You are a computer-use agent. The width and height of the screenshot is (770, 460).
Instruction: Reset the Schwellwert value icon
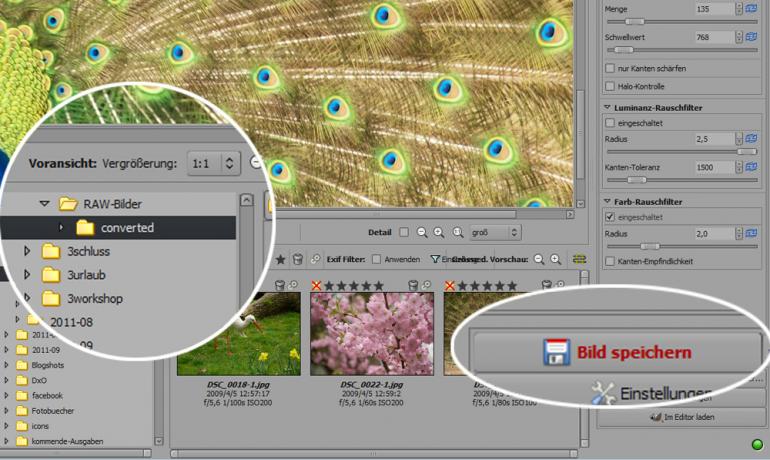point(751,37)
